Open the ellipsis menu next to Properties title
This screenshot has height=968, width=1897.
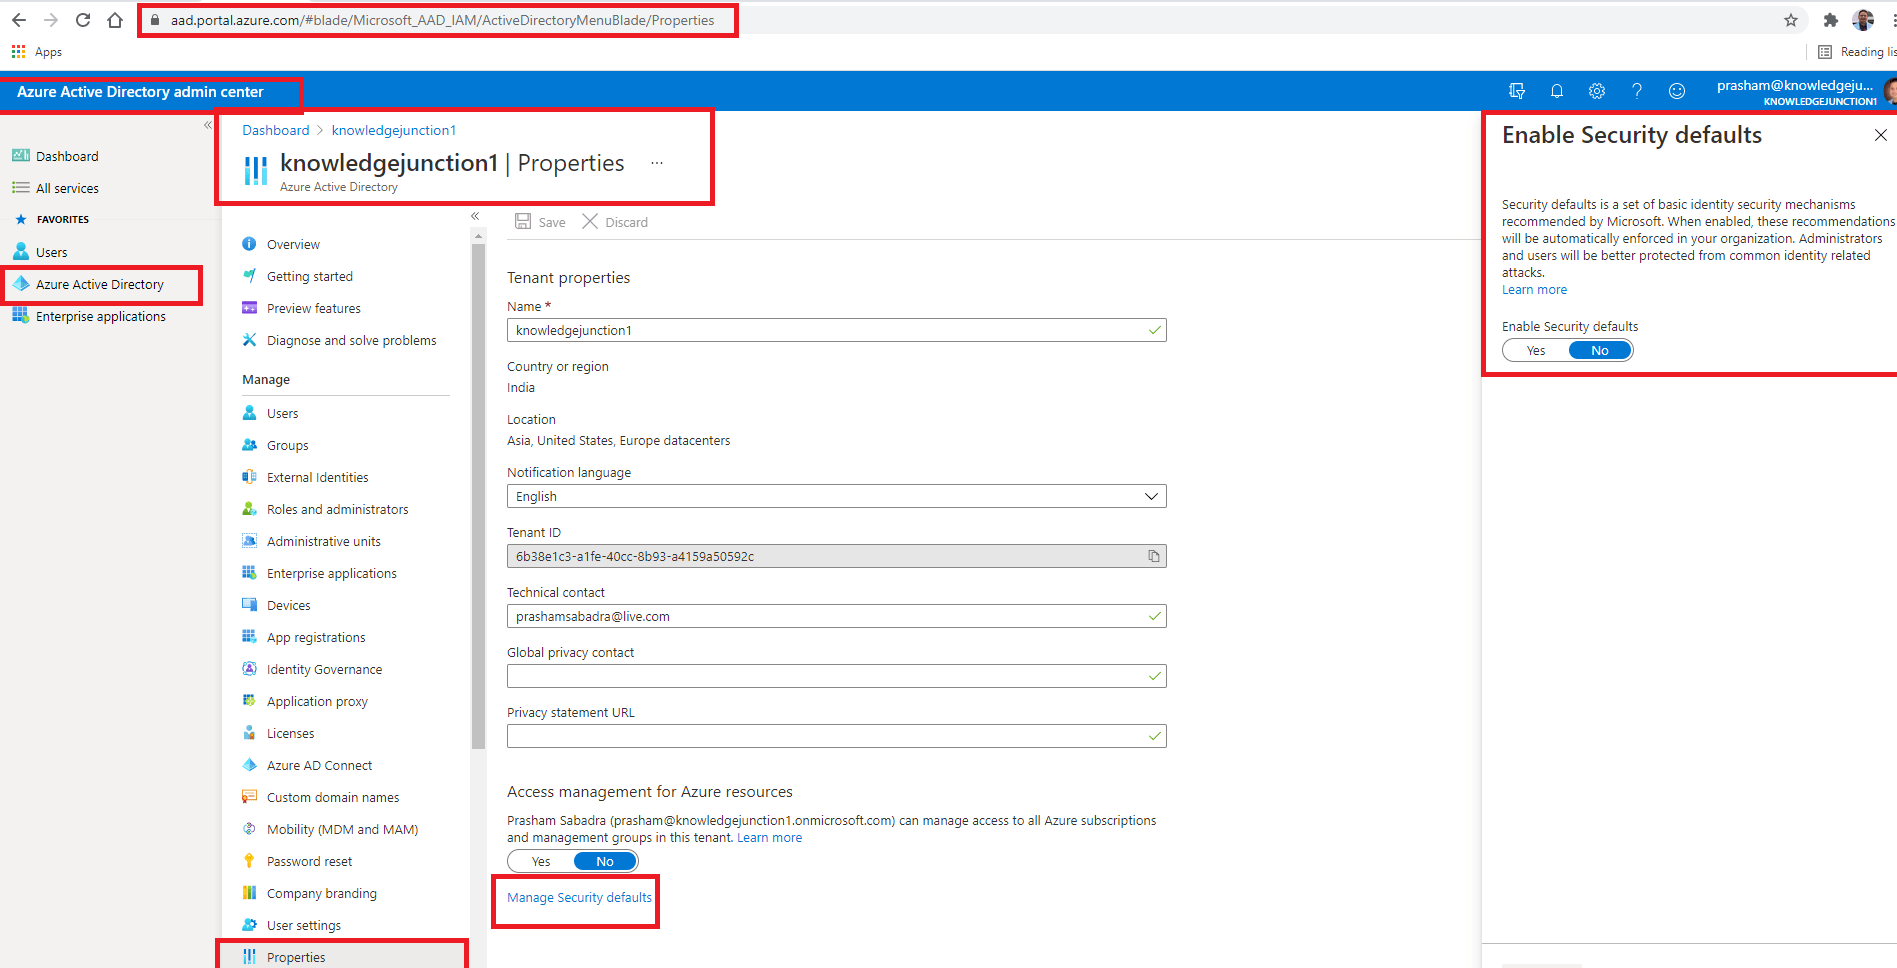(657, 162)
